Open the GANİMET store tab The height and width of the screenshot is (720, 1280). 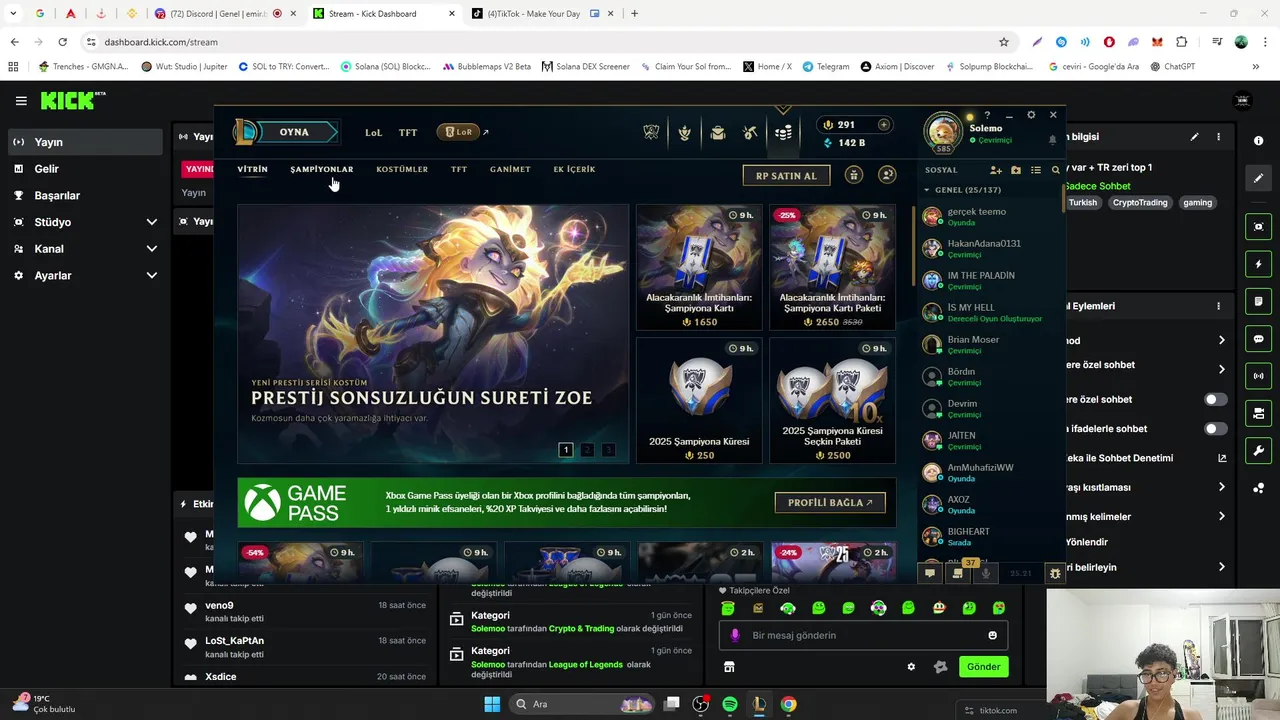(510, 169)
